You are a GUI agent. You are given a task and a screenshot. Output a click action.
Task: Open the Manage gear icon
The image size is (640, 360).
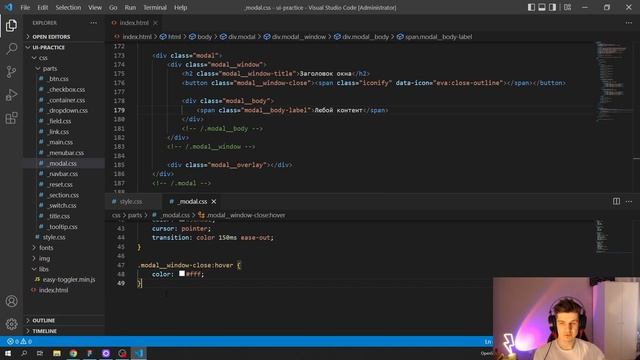(x=11, y=324)
